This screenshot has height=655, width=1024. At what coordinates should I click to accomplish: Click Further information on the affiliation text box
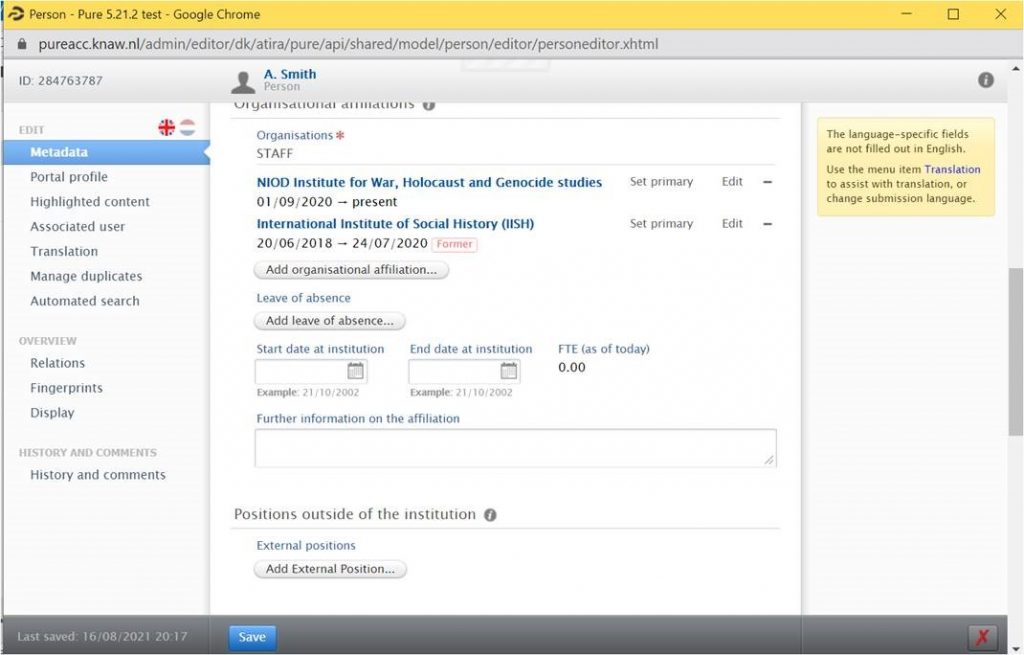pos(515,448)
